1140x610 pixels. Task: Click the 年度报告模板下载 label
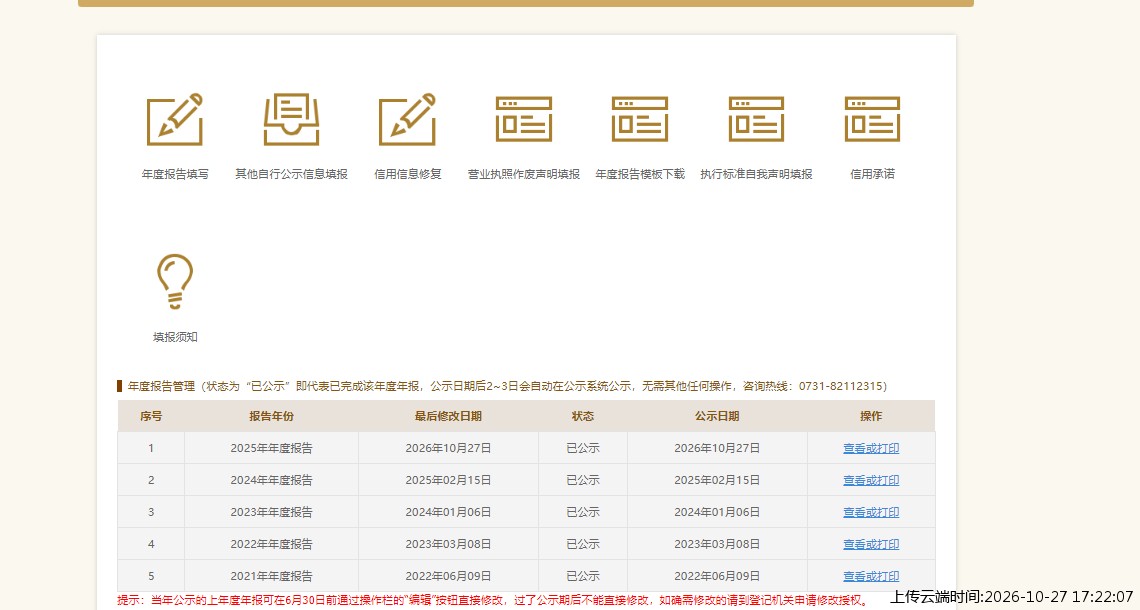(640, 174)
